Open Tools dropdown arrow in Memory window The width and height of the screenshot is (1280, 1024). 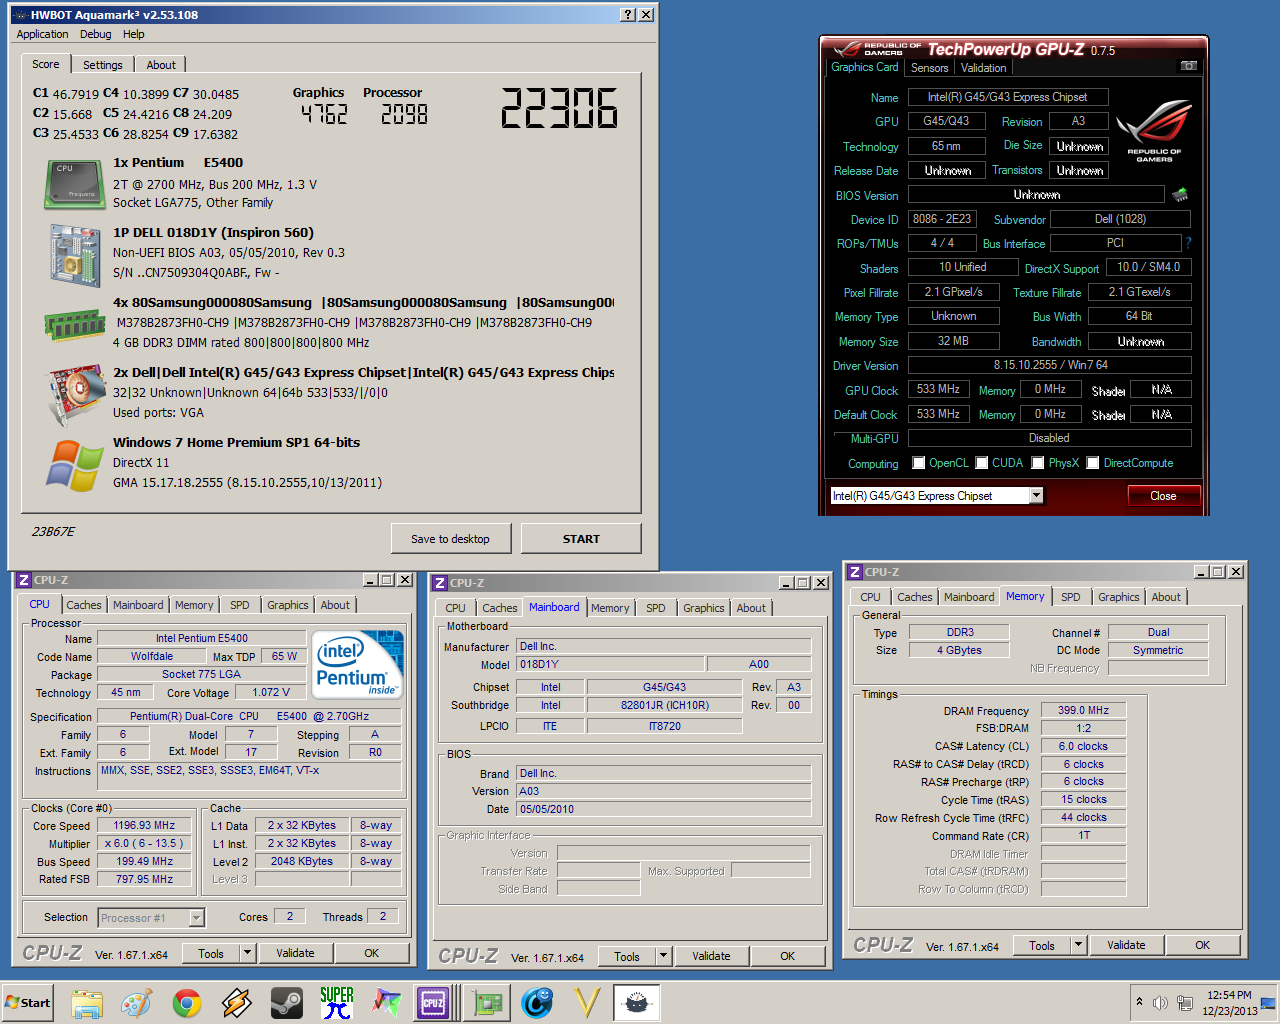point(1078,945)
